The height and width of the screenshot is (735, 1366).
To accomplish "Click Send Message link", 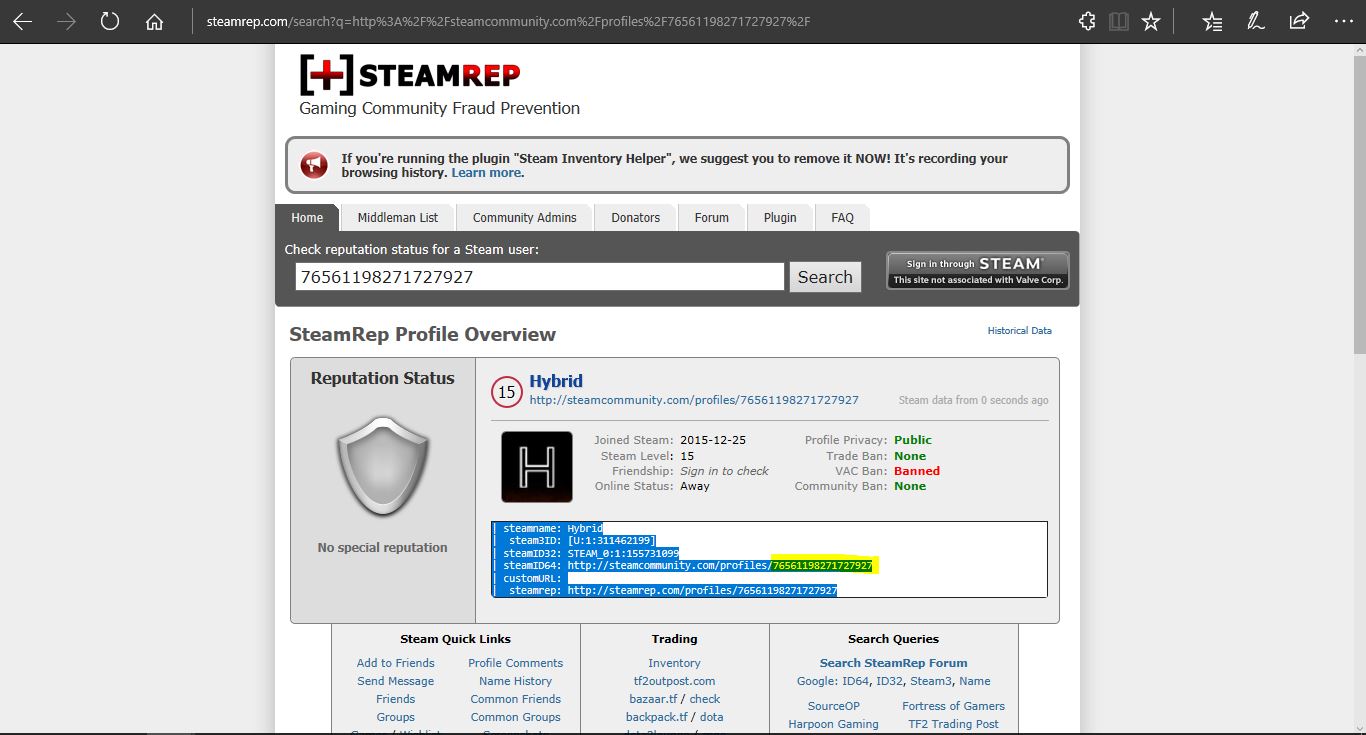I will coord(396,681).
